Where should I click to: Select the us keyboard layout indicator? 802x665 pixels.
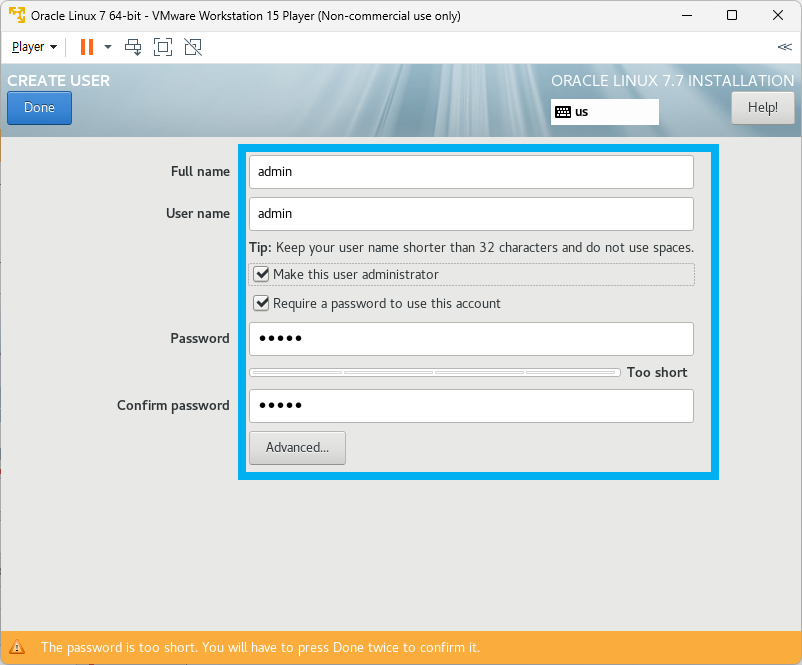click(605, 112)
